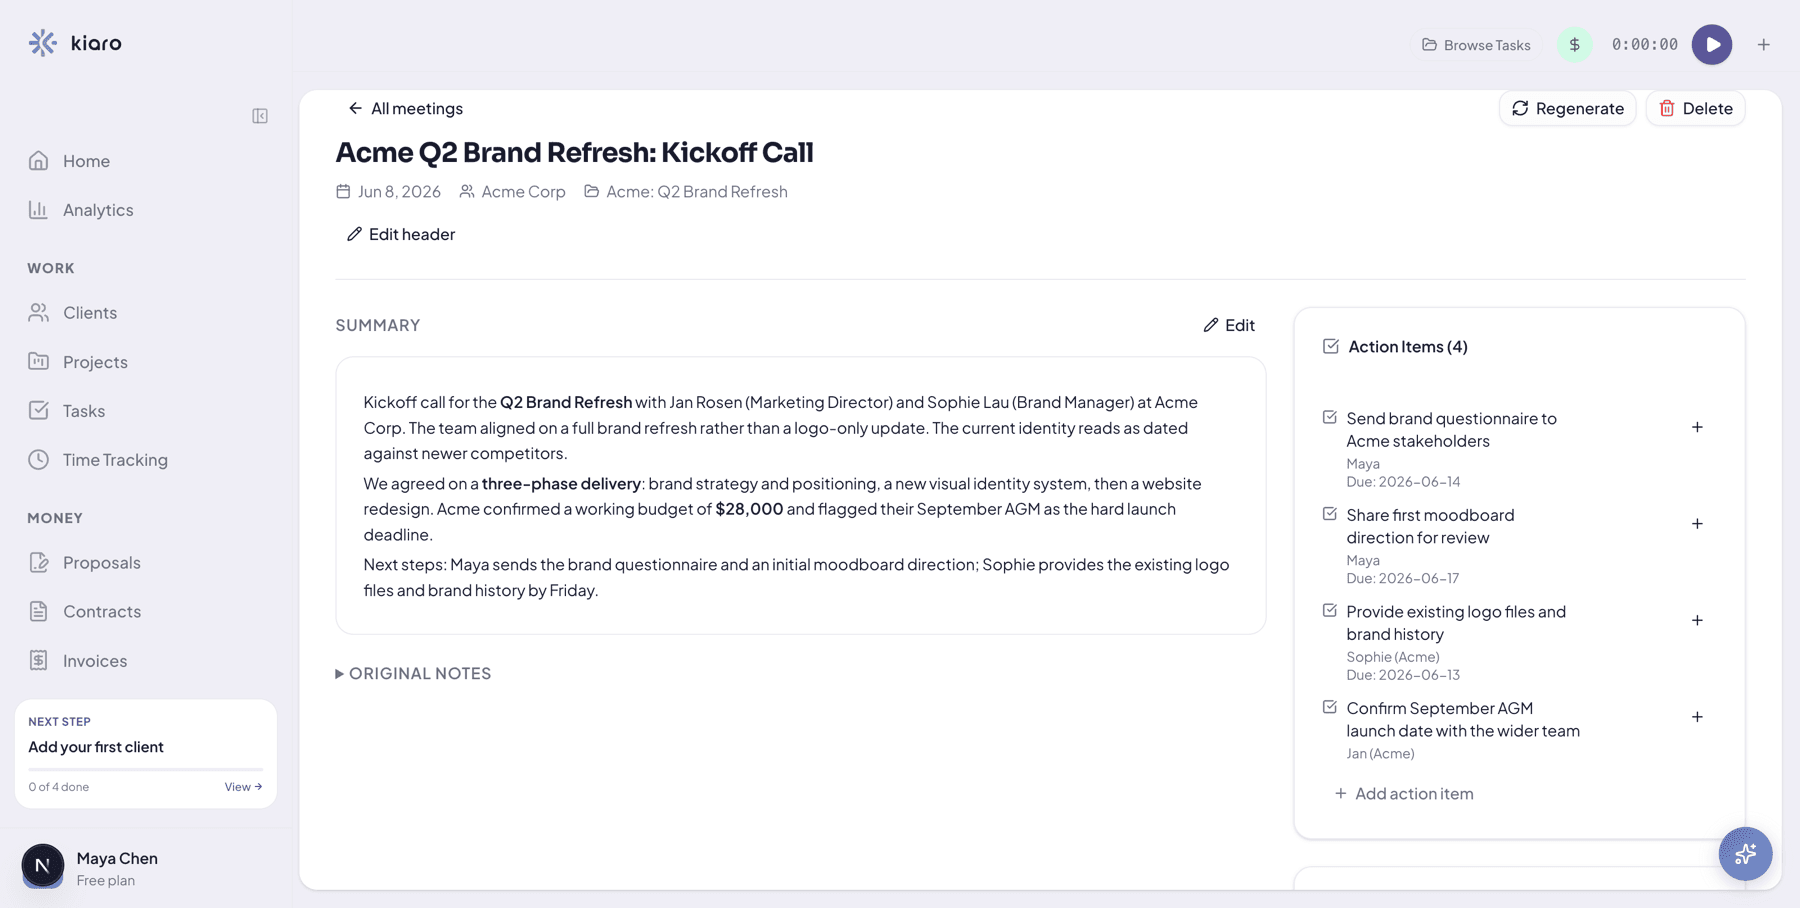
Task: Click 'Due: 2026-06-13' date text
Action: point(1403,675)
